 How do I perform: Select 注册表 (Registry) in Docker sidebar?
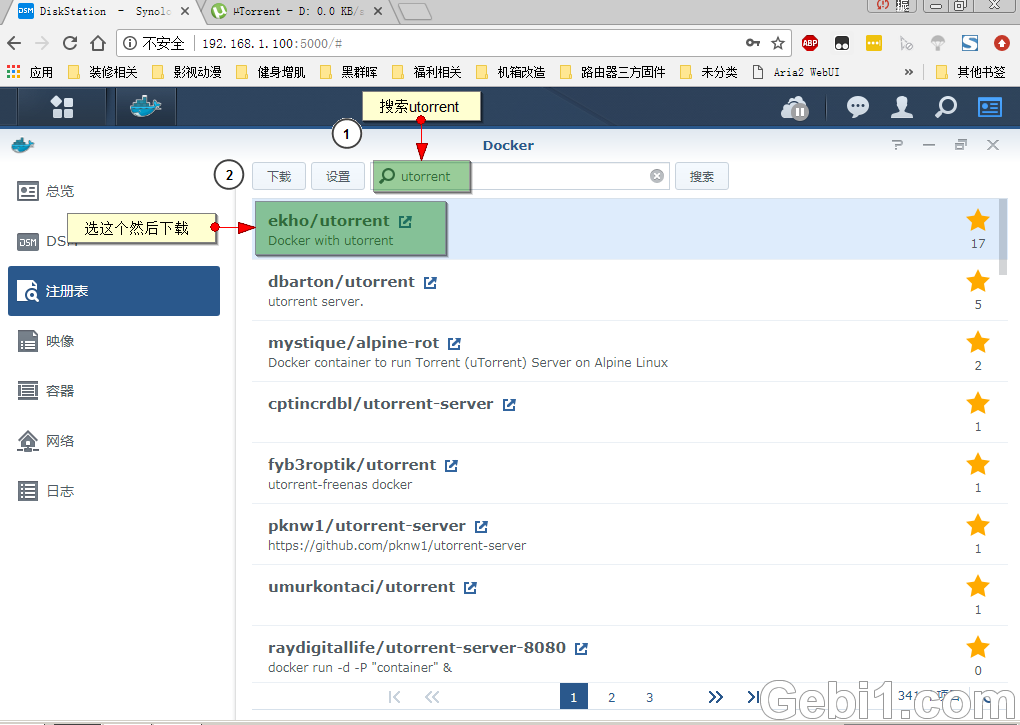(x=113, y=291)
